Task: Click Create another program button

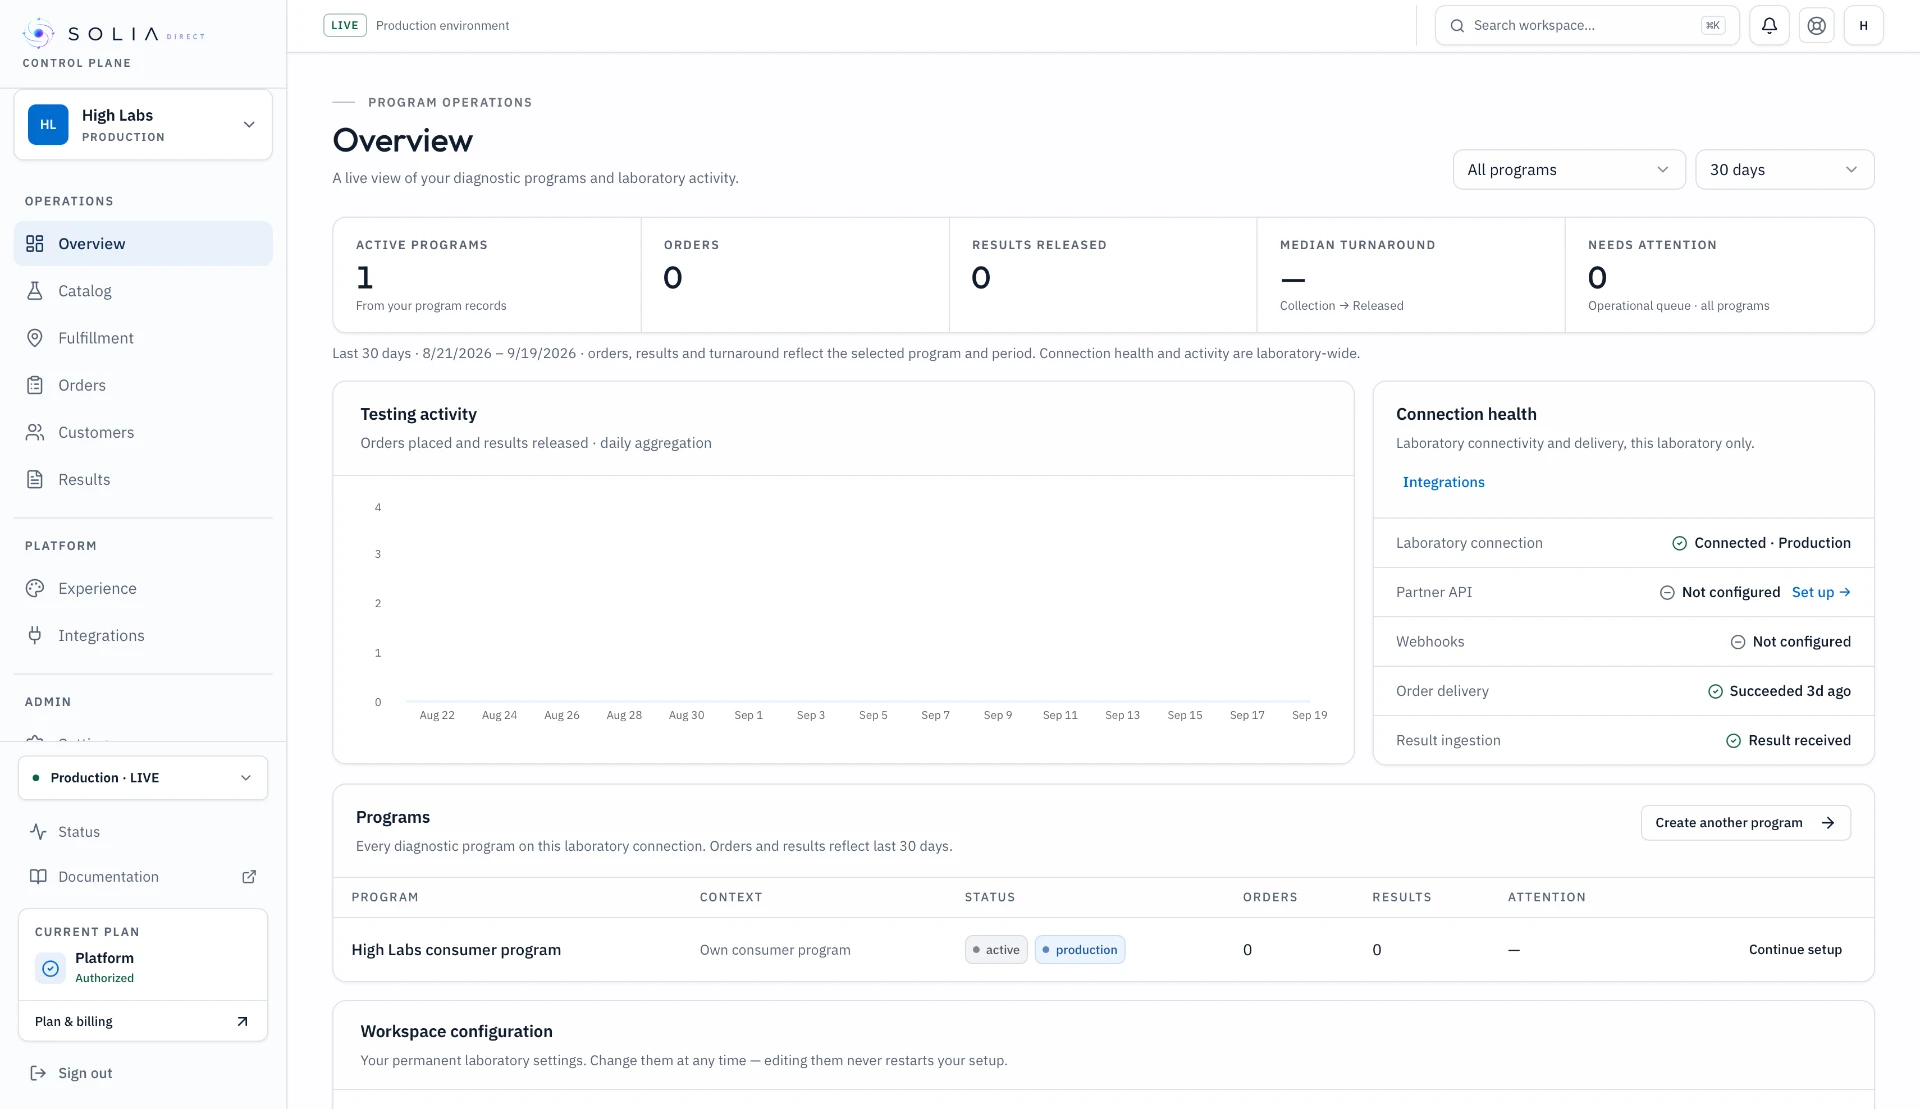Action: [x=1745, y=823]
